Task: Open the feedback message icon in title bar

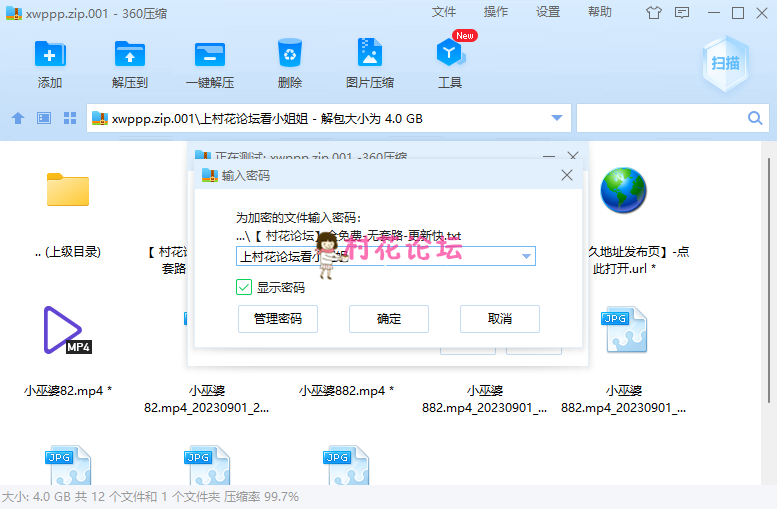Action: pos(682,13)
